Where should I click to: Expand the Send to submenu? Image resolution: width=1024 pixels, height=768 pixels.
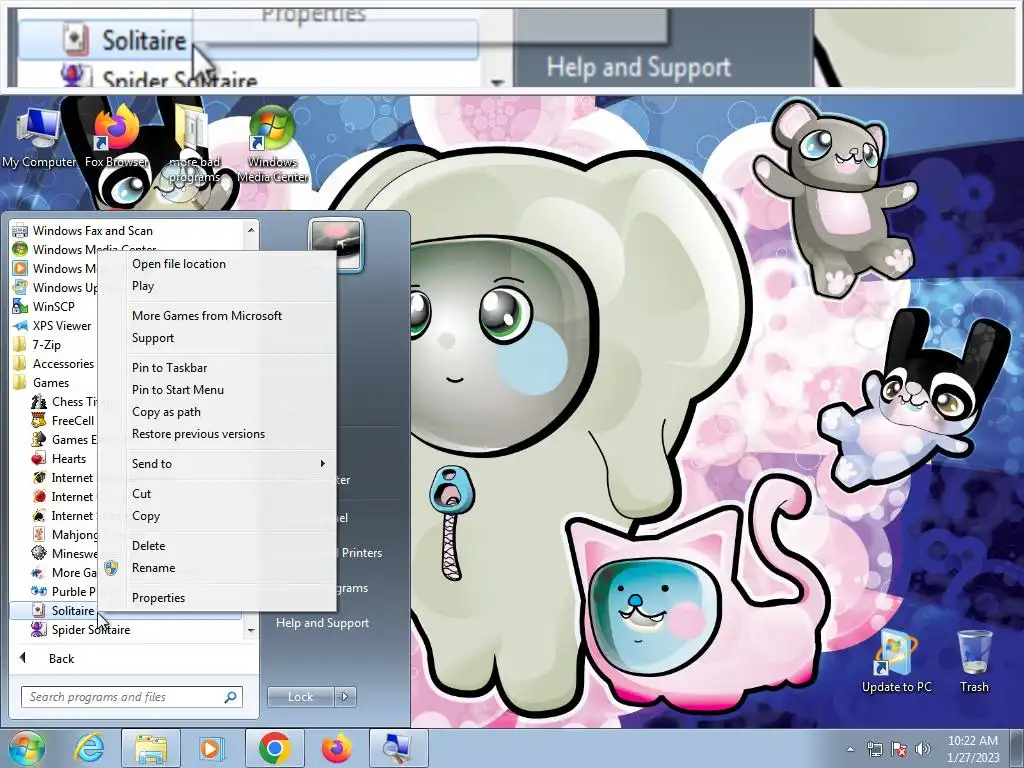click(x=217, y=464)
